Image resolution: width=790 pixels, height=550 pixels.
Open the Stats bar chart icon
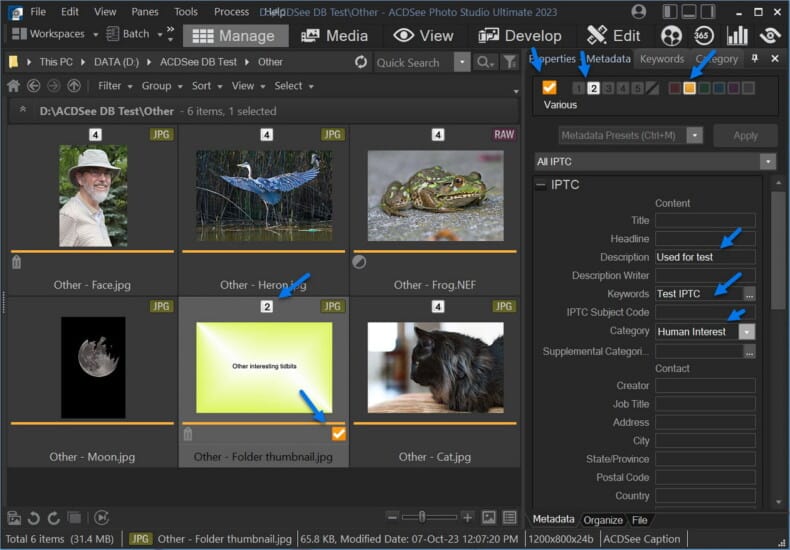tap(737, 35)
